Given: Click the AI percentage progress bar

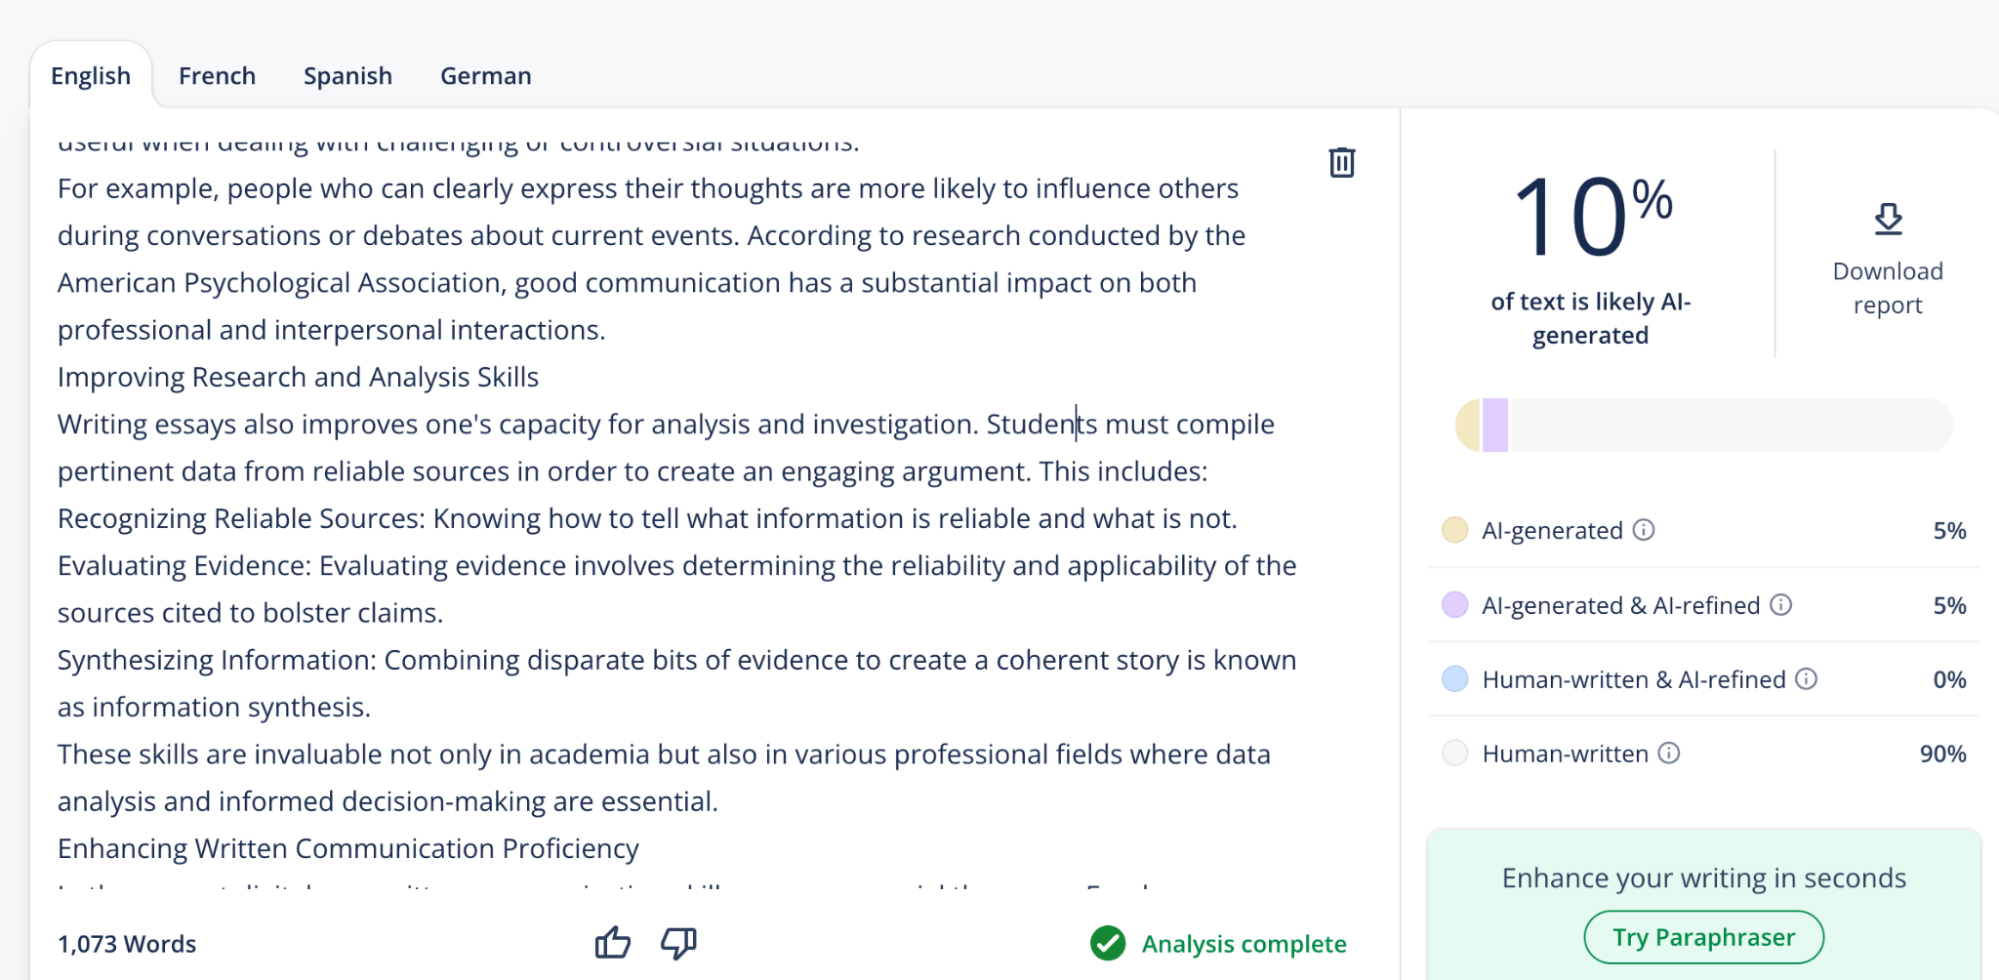Looking at the screenshot, I should pyautogui.click(x=1703, y=425).
